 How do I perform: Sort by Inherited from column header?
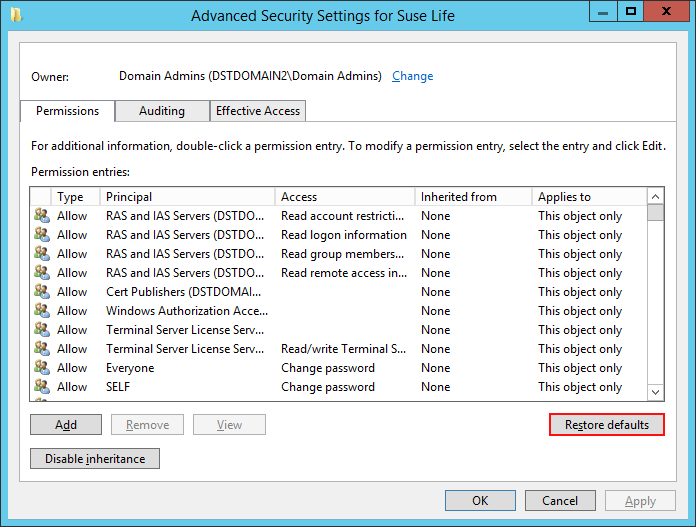pos(474,197)
